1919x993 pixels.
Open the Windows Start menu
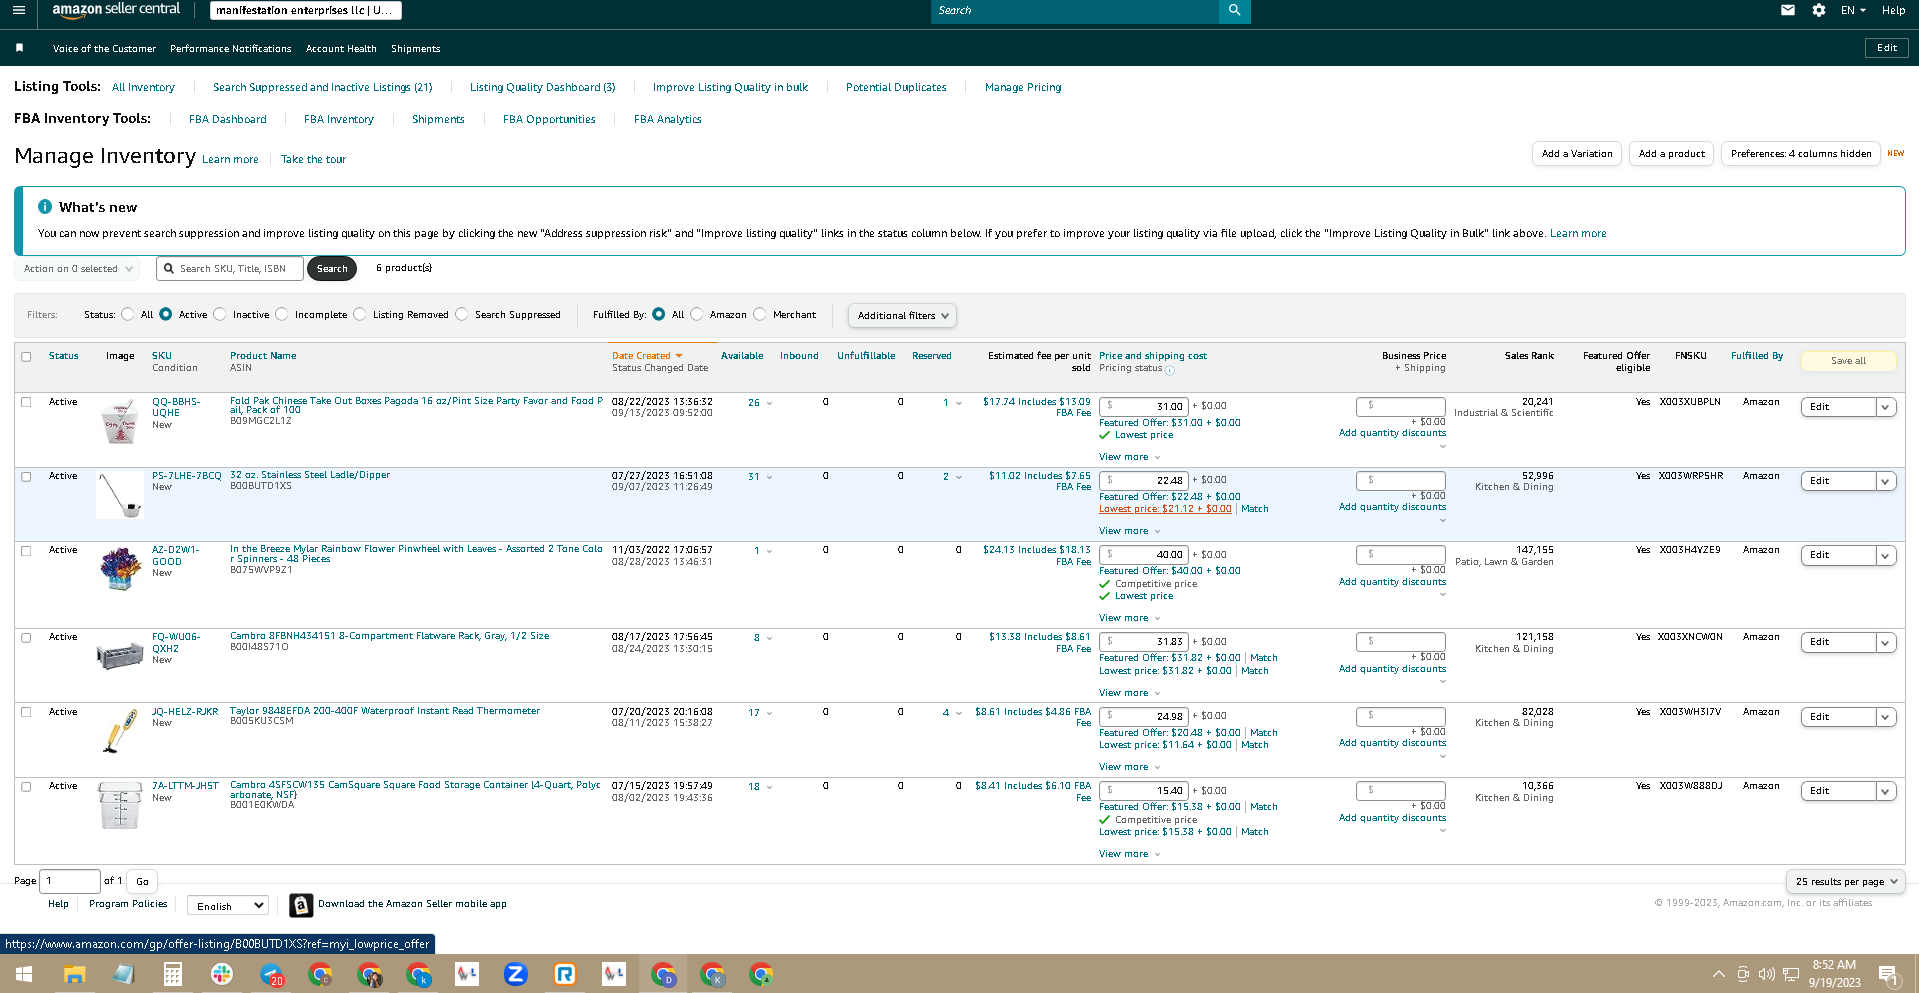coord(24,974)
